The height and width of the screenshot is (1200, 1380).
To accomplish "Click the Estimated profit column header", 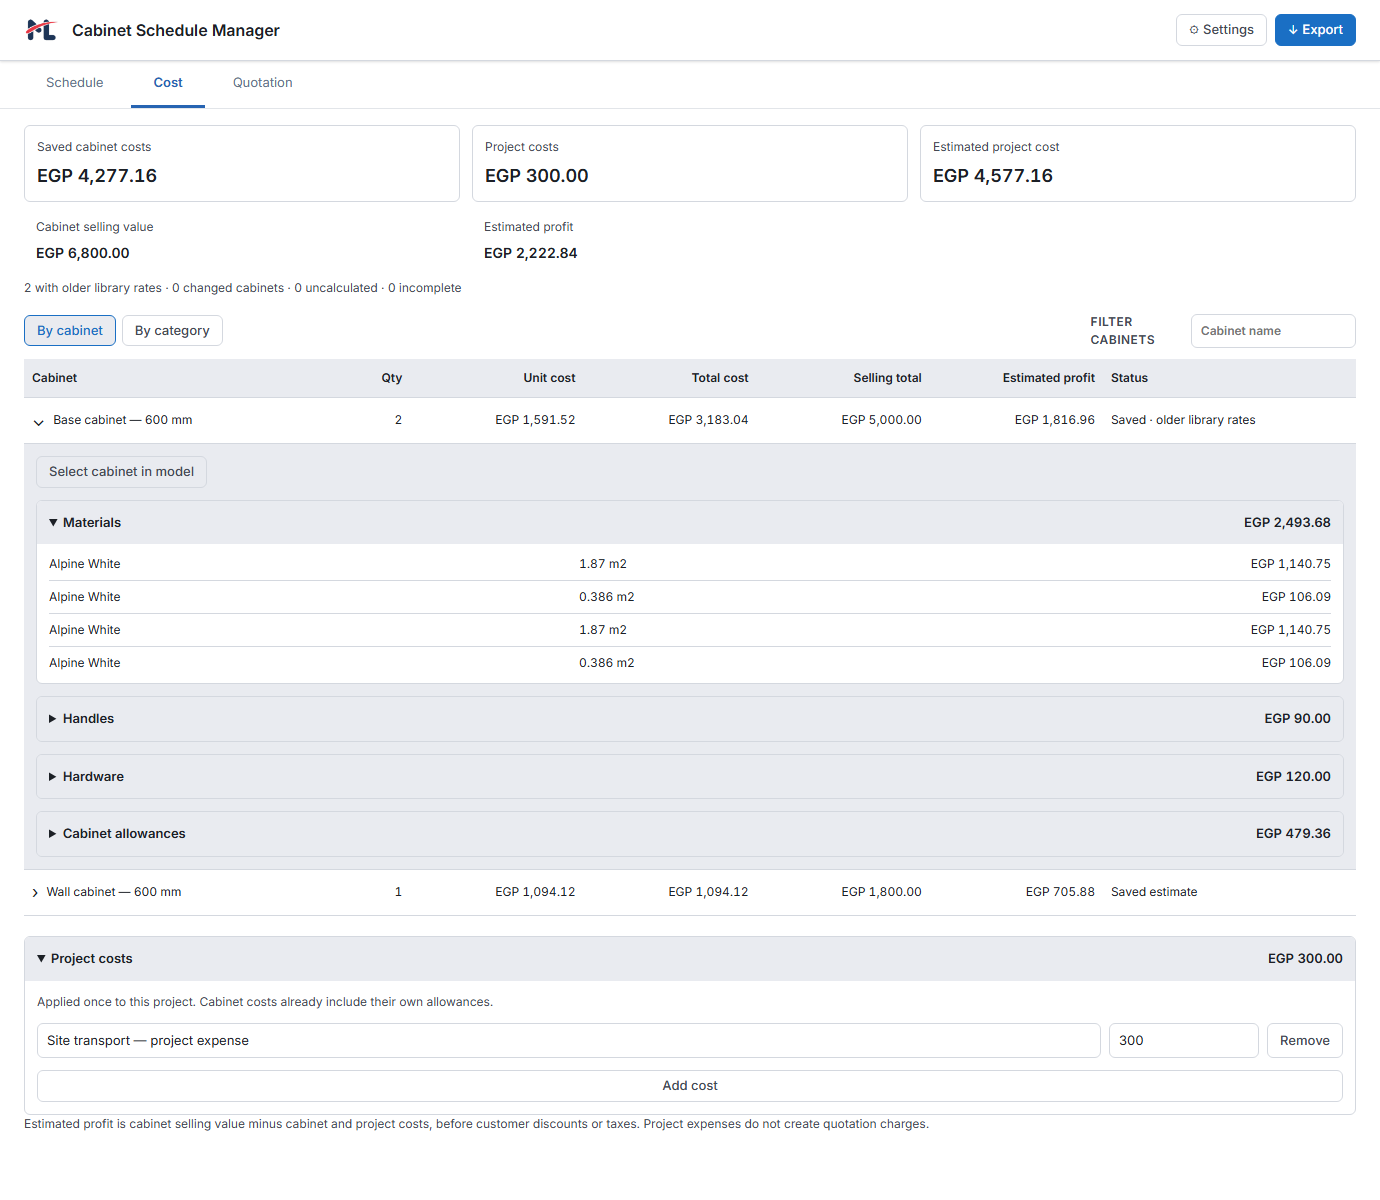I will pos(1049,378).
